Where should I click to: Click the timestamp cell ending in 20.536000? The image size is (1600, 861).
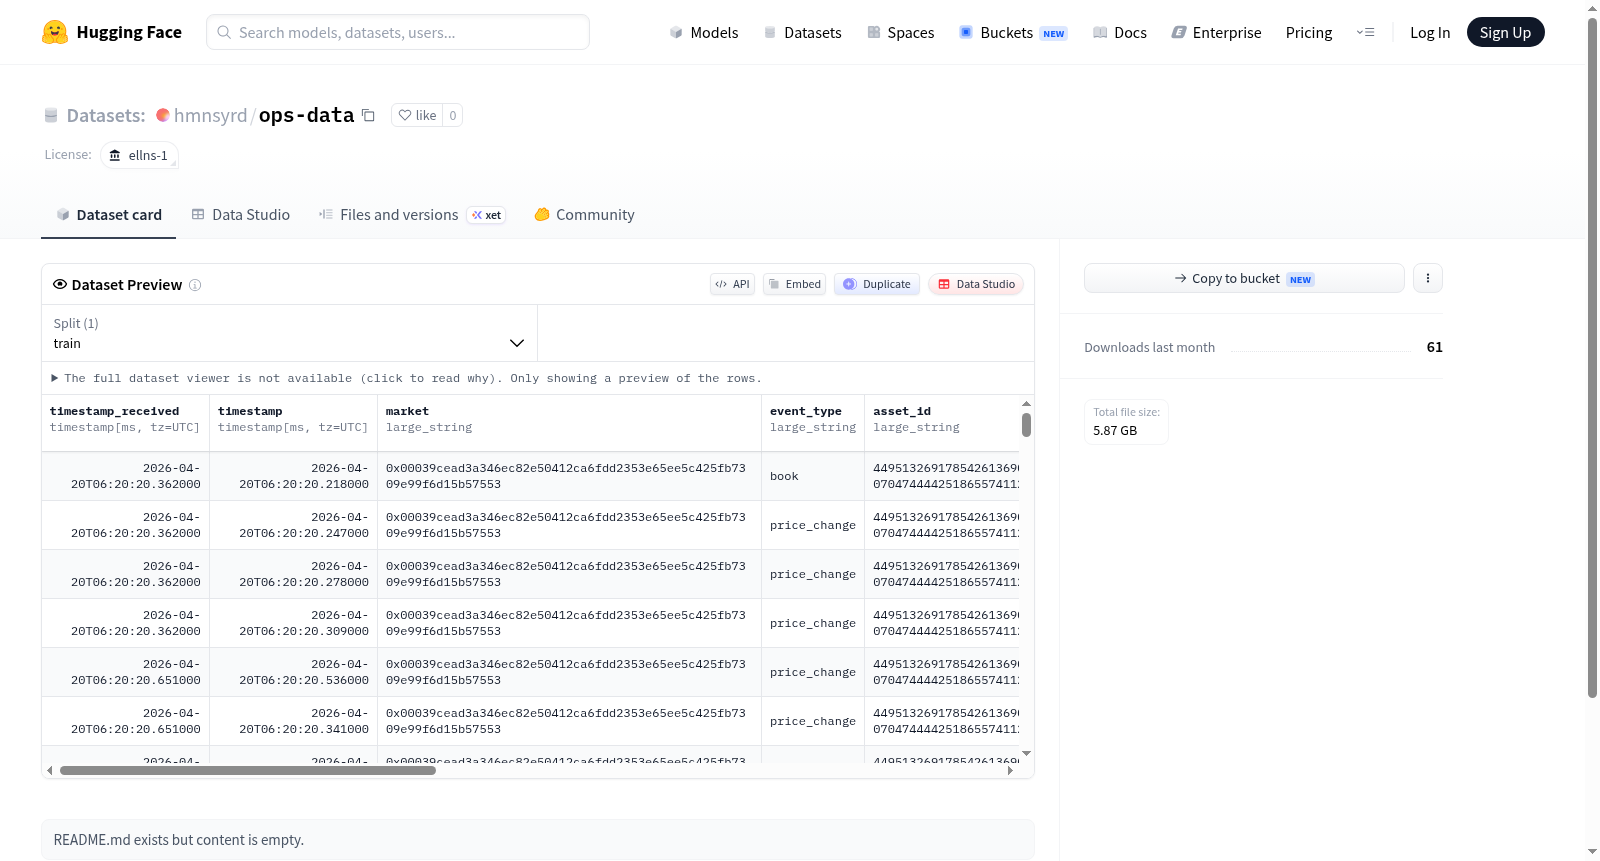coord(293,672)
